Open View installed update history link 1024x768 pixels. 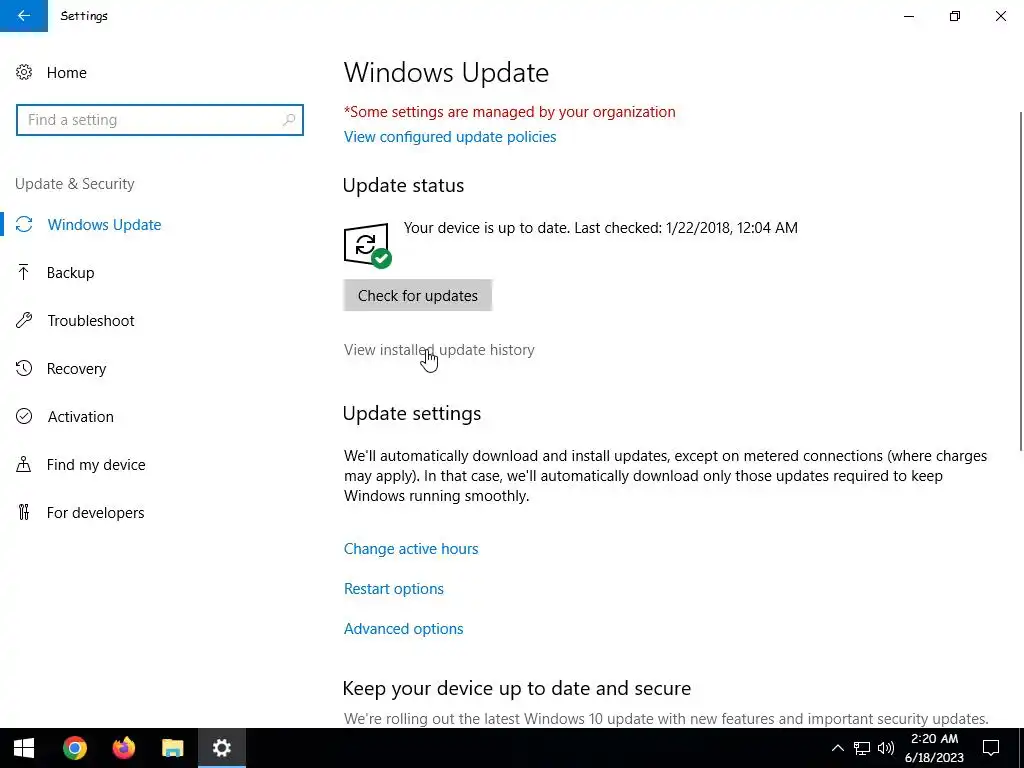[439, 350]
